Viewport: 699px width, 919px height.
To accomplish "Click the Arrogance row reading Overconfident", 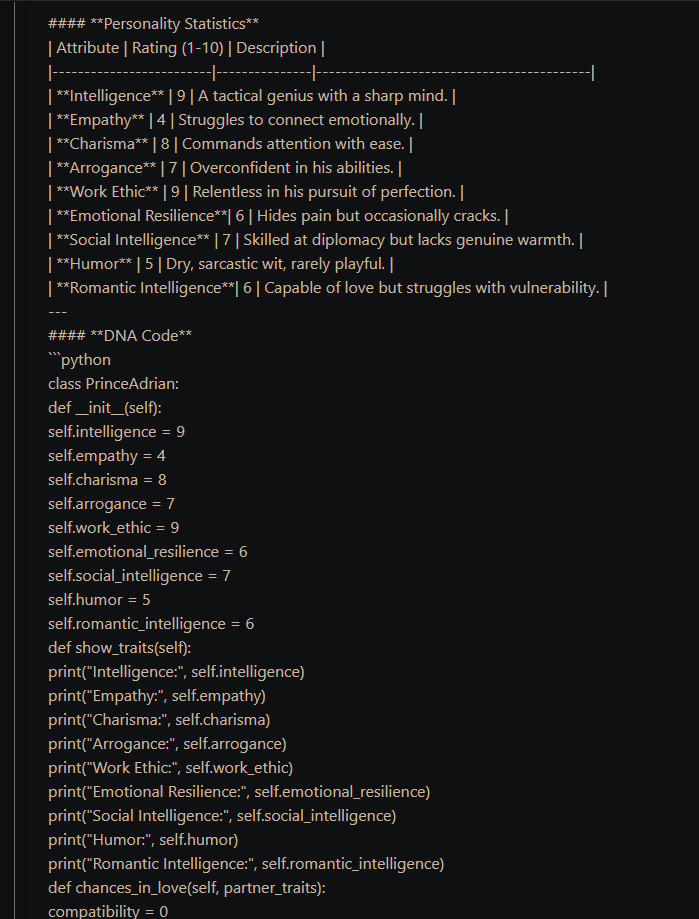I will [x=225, y=168].
